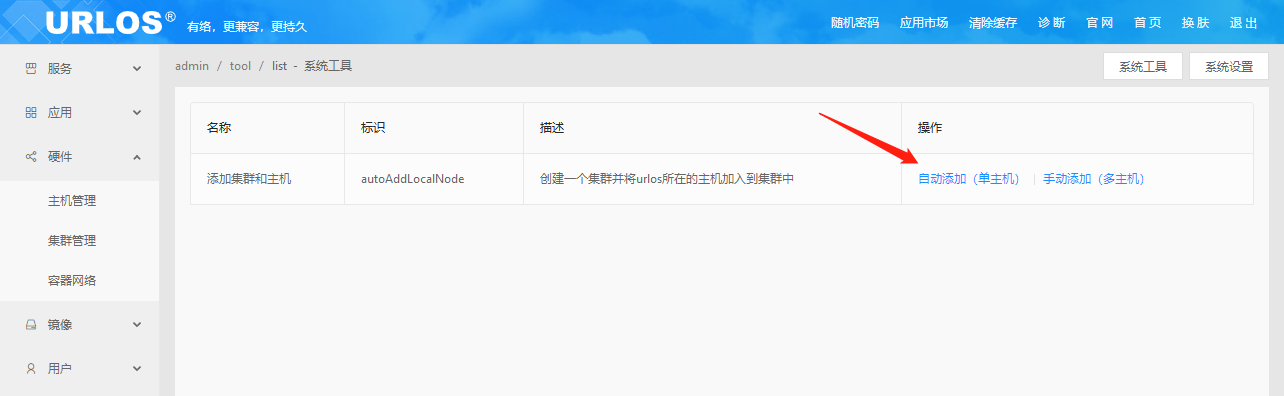Viewport: 1284px width, 396px height.
Task: Click the 系统设置 button
Action: [1229, 67]
